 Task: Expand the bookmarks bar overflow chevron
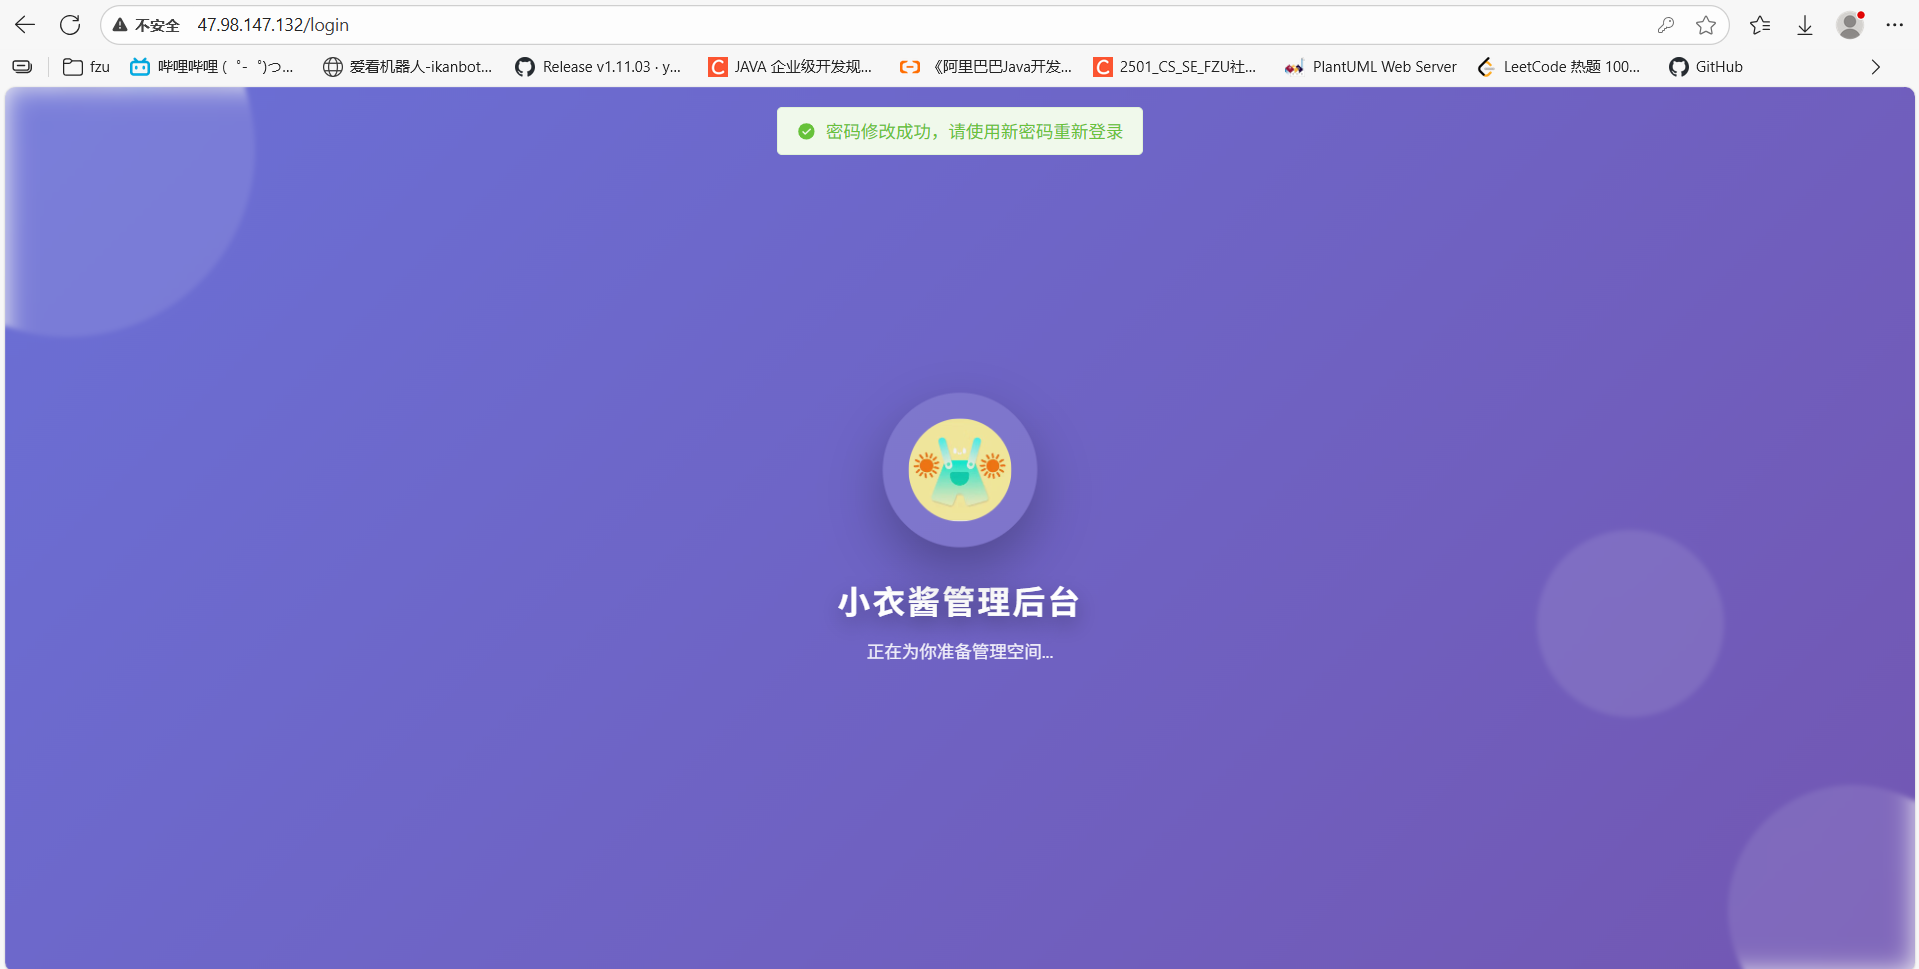[x=1876, y=67]
